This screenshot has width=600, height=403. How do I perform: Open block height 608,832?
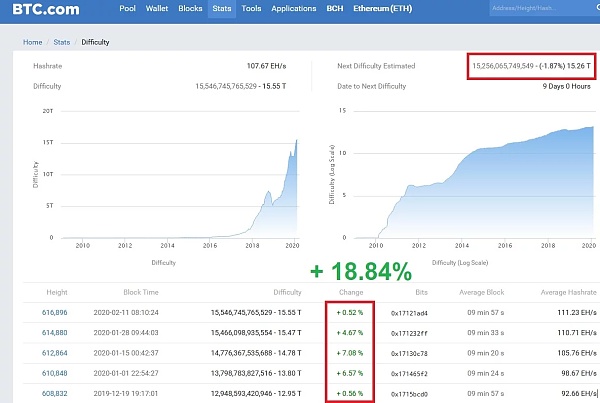coord(54,392)
